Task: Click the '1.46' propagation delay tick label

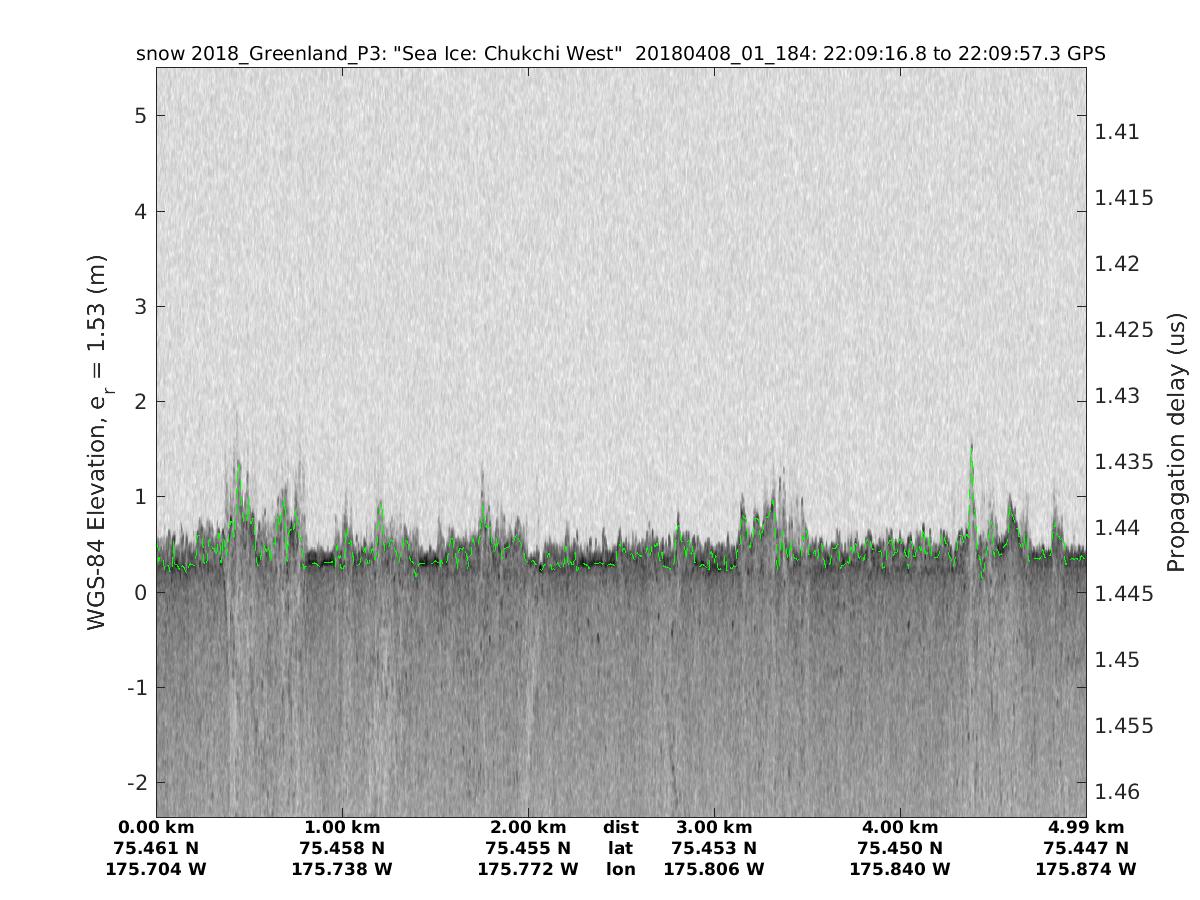Action: [x=1117, y=792]
